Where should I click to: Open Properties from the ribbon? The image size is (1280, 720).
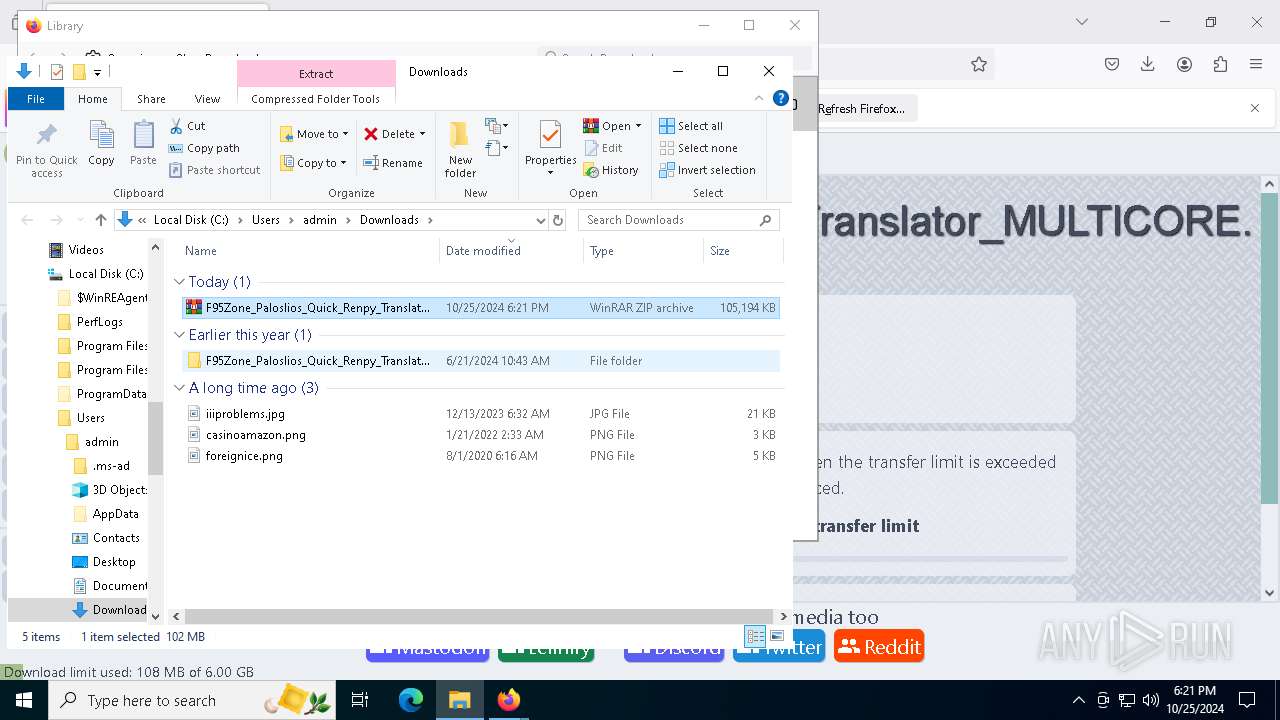550,148
